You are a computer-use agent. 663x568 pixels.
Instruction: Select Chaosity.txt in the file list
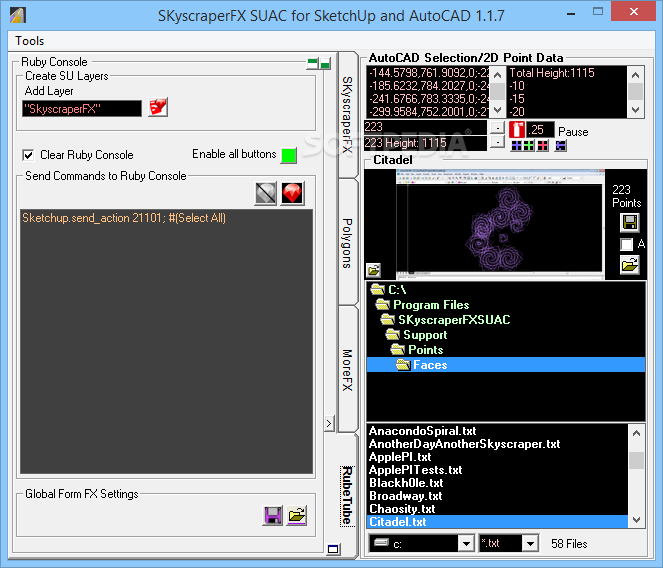coord(498,509)
